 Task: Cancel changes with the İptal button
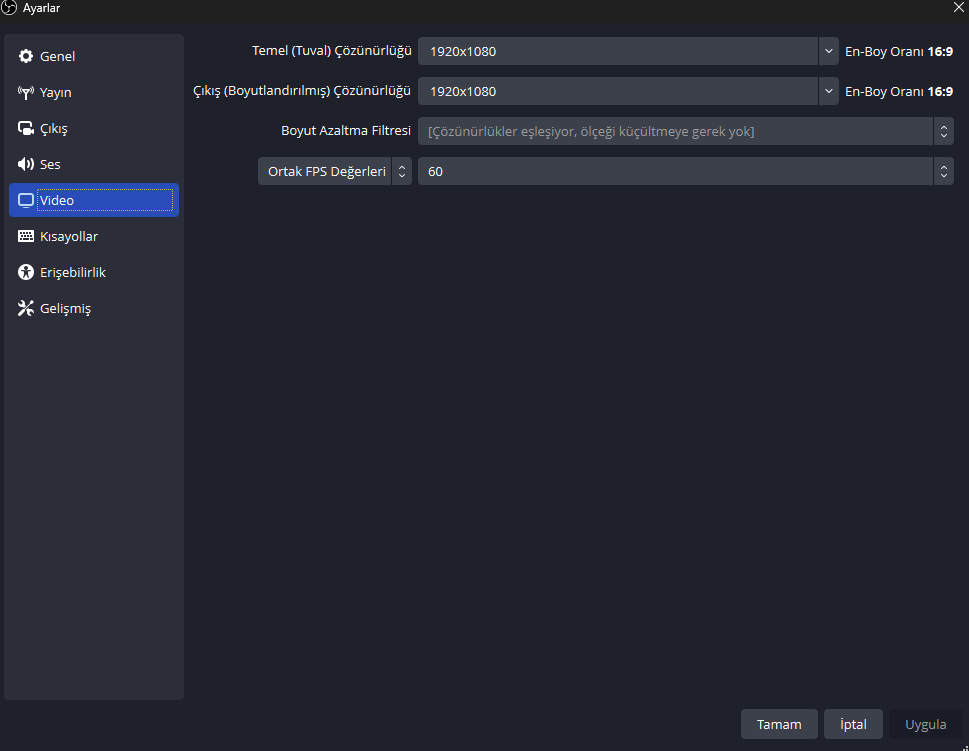coord(853,724)
